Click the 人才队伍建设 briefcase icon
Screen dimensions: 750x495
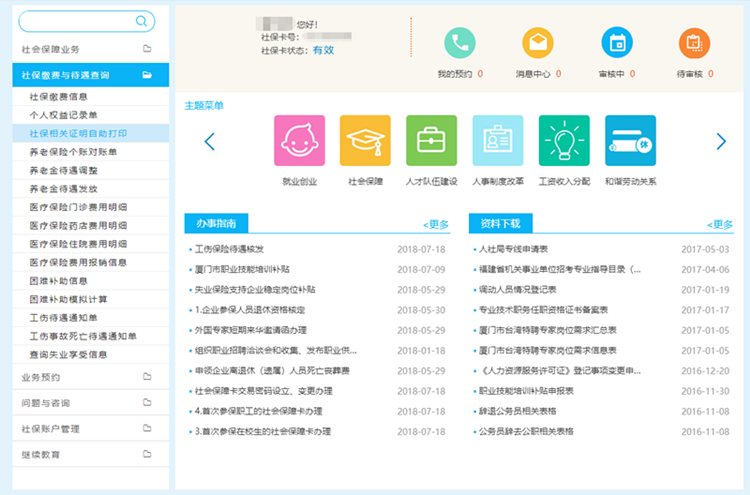coord(431,141)
